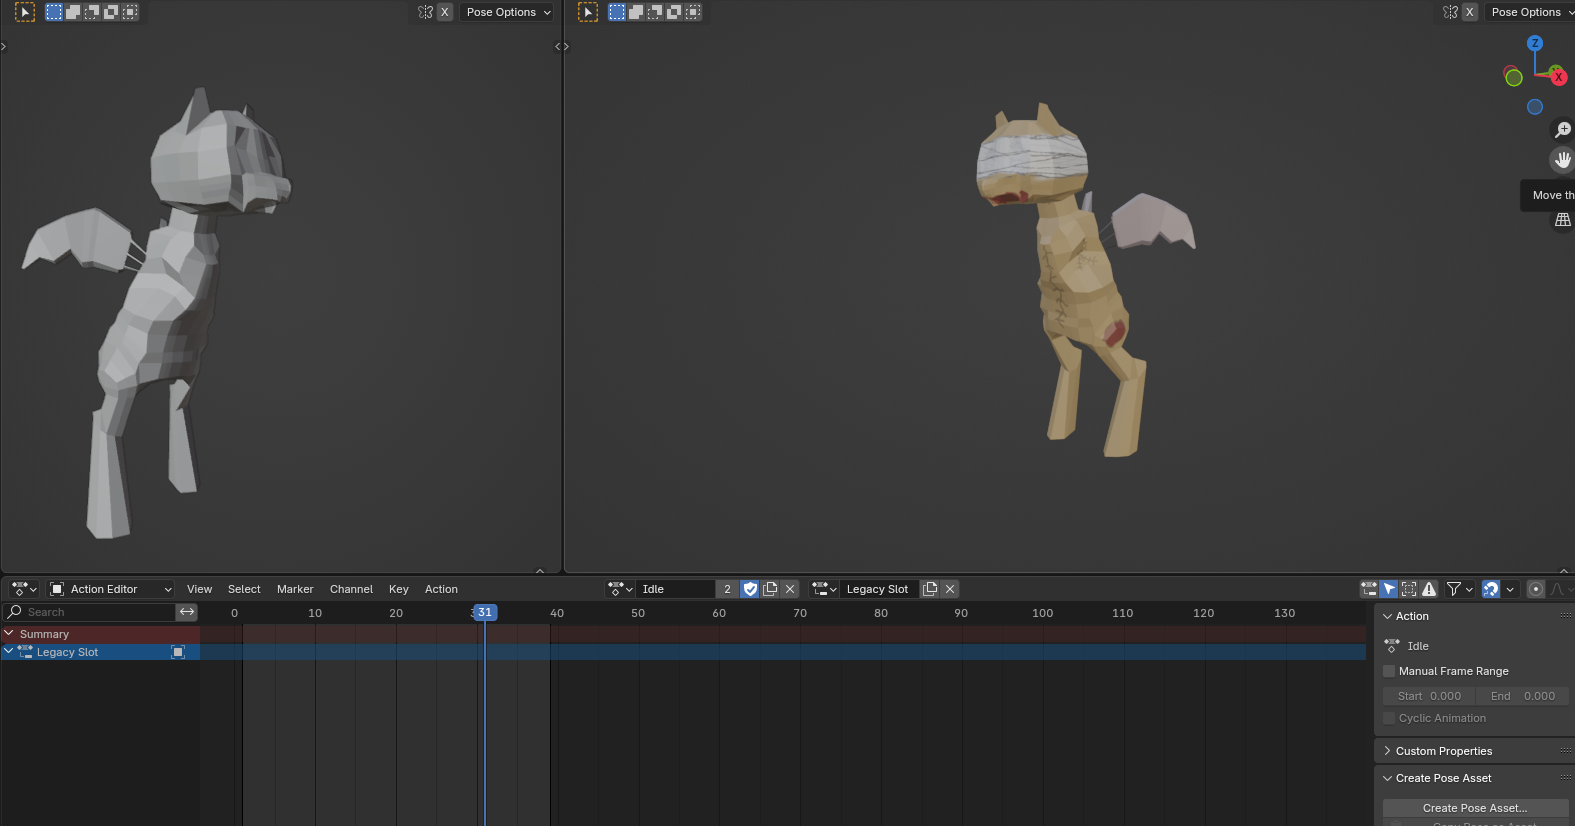Open the View menu
The height and width of the screenshot is (826, 1575).
coord(200,589)
